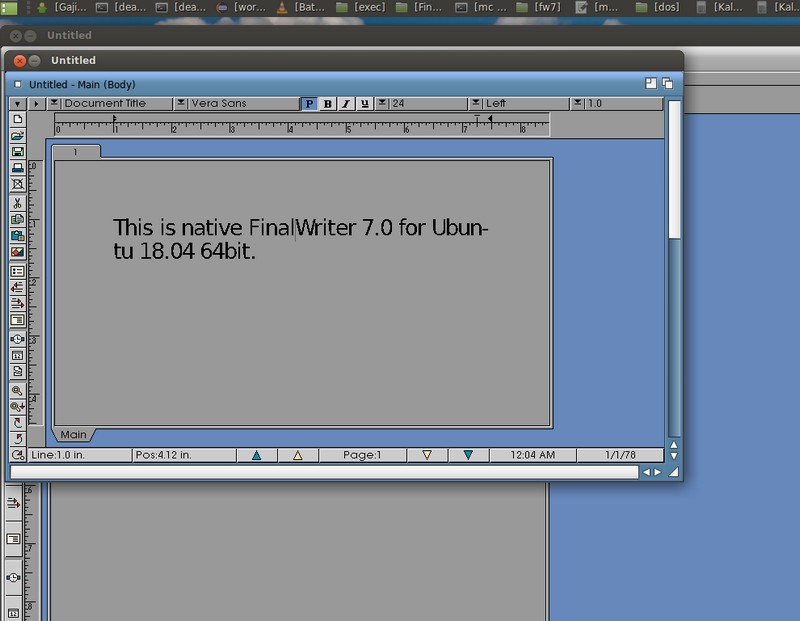The width and height of the screenshot is (800, 621).
Task: Cut selection with the scissors icon
Action: point(17,203)
